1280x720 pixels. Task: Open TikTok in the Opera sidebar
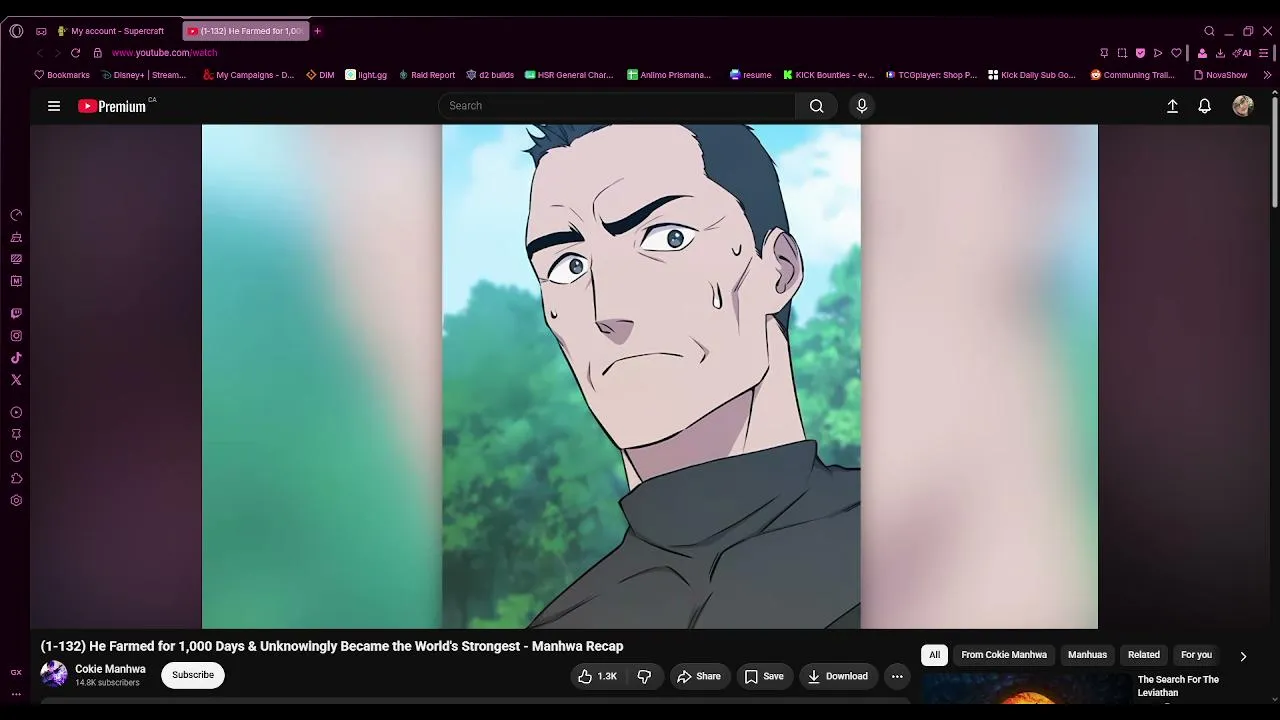coord(16,358)
